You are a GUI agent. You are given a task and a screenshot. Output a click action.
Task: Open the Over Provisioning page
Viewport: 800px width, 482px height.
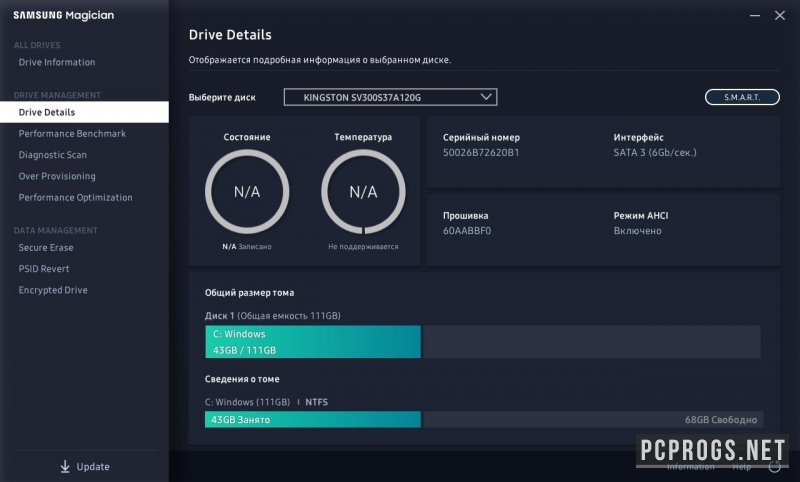57,176
